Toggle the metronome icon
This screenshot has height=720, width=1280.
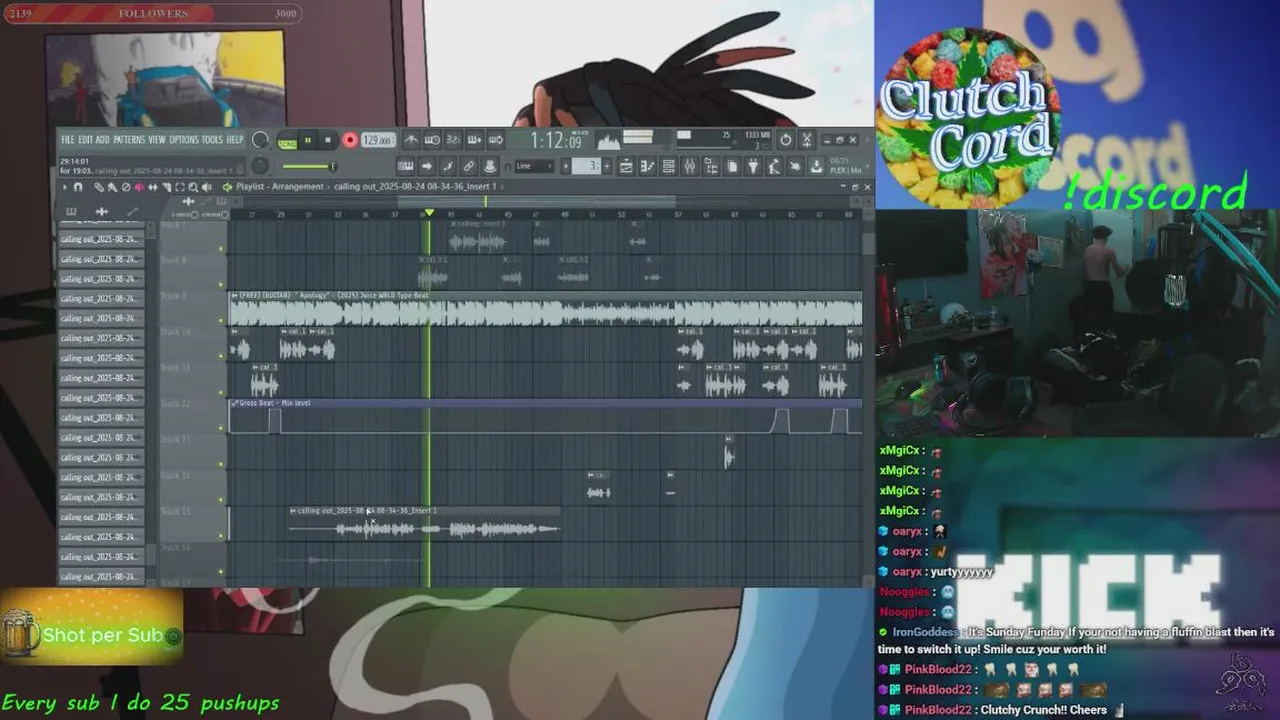click(x=411, y=140)
